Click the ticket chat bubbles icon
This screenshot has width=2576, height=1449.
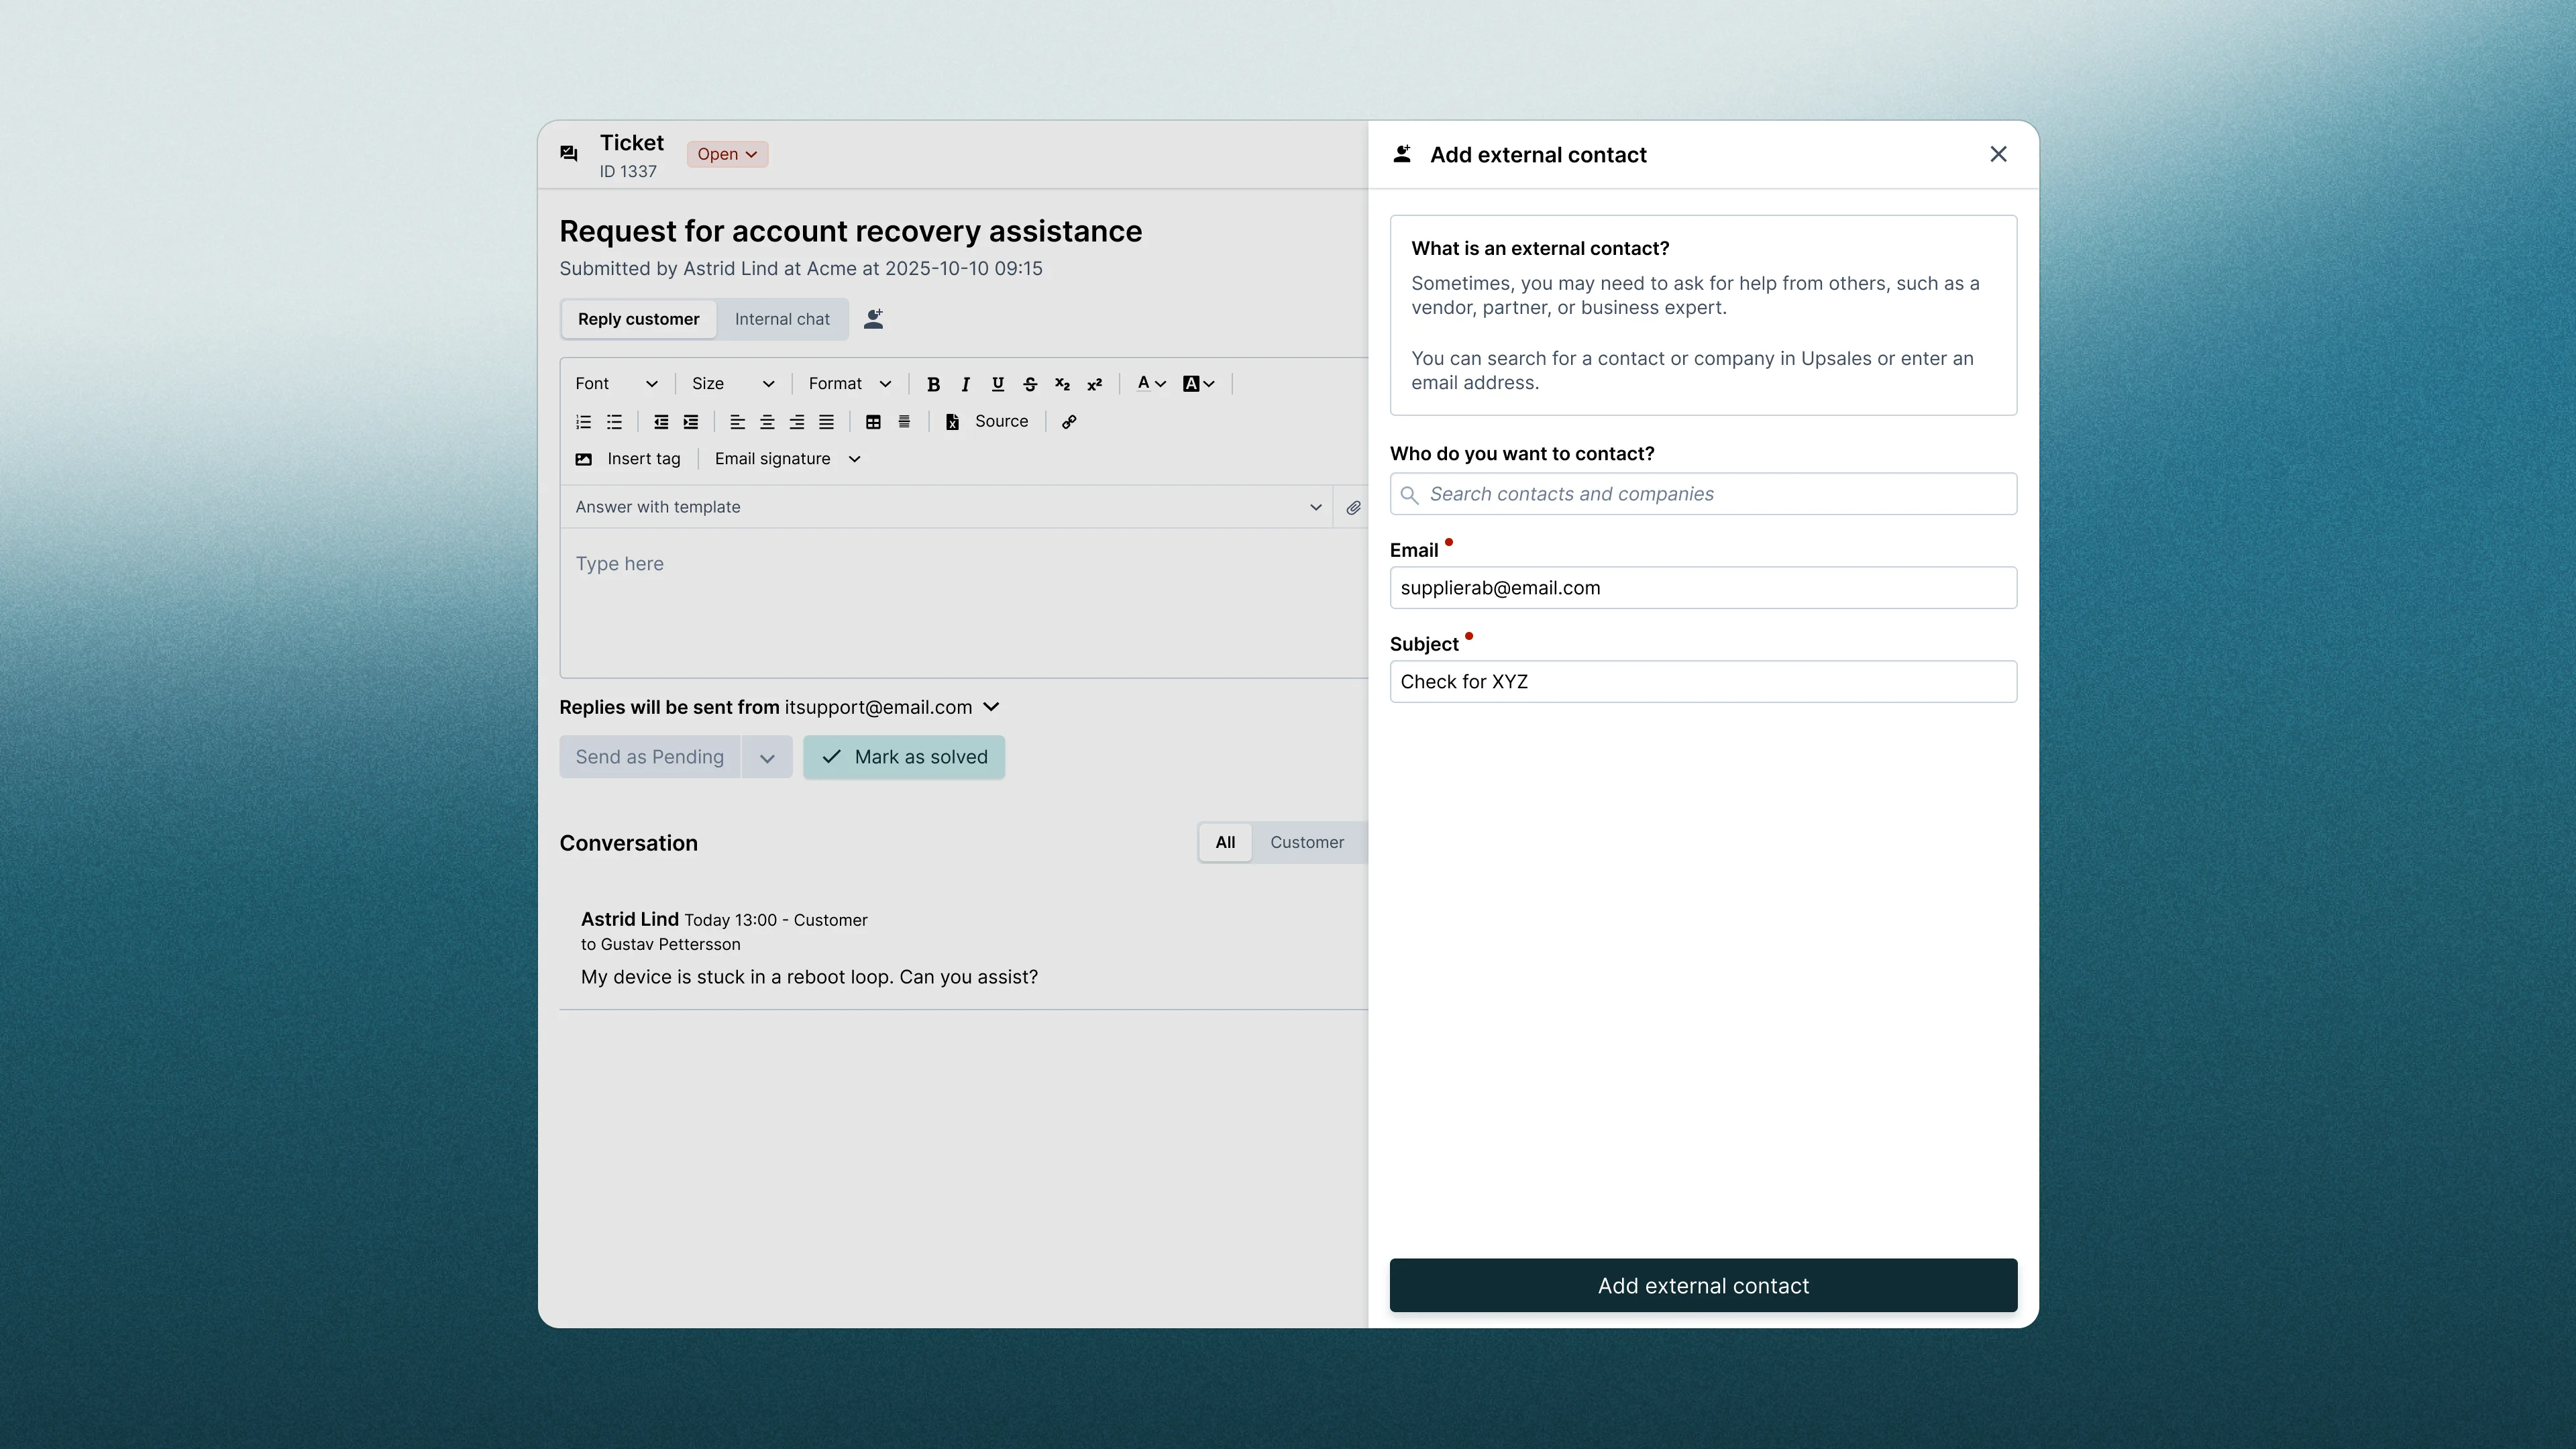[x=569, y=154]
